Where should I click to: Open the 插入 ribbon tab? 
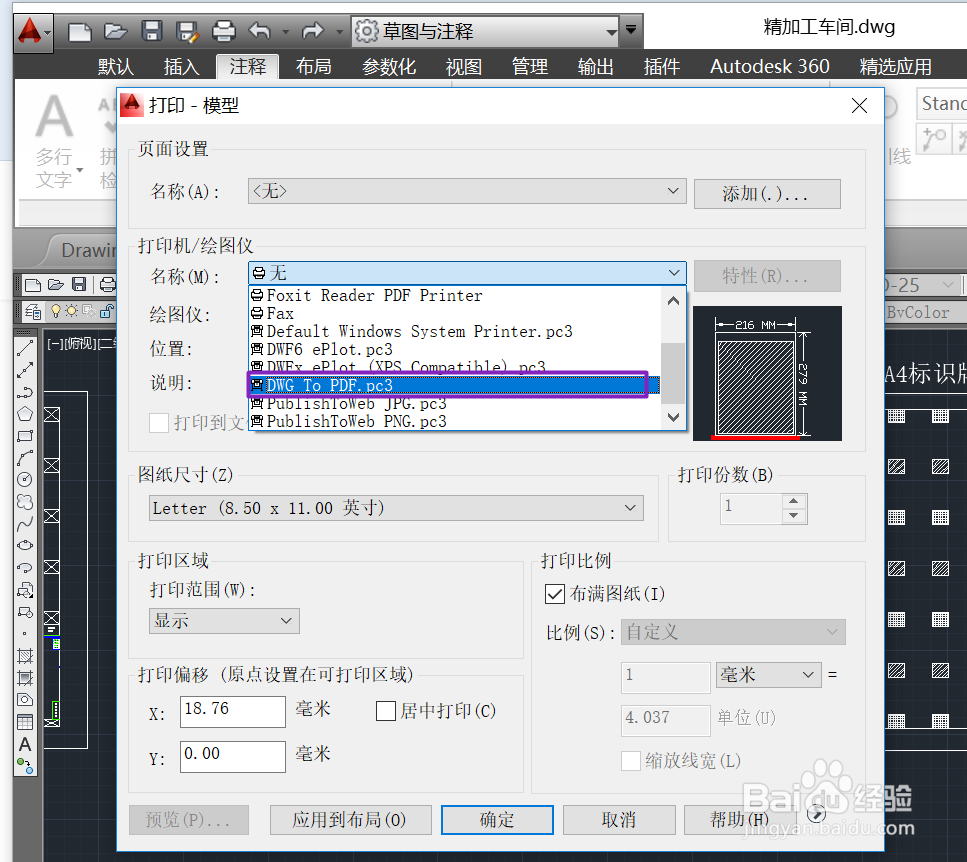pos(181,66)
